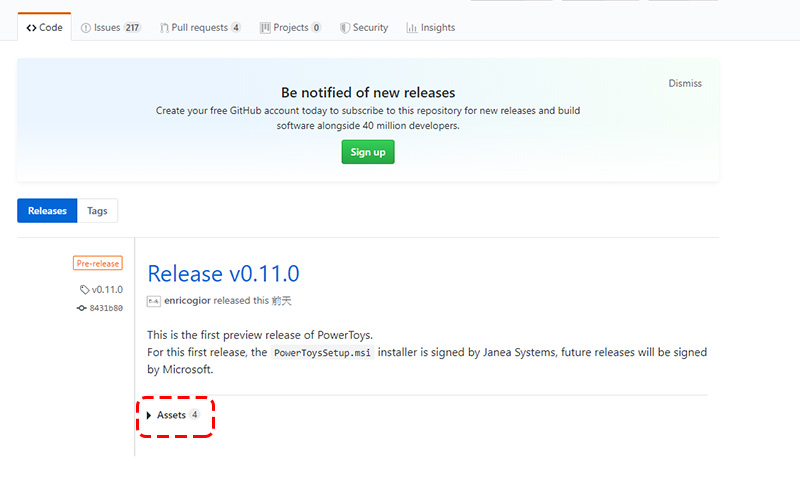Dismiss the new releases notification banner

pyautogui.click(x=685, y=83)
